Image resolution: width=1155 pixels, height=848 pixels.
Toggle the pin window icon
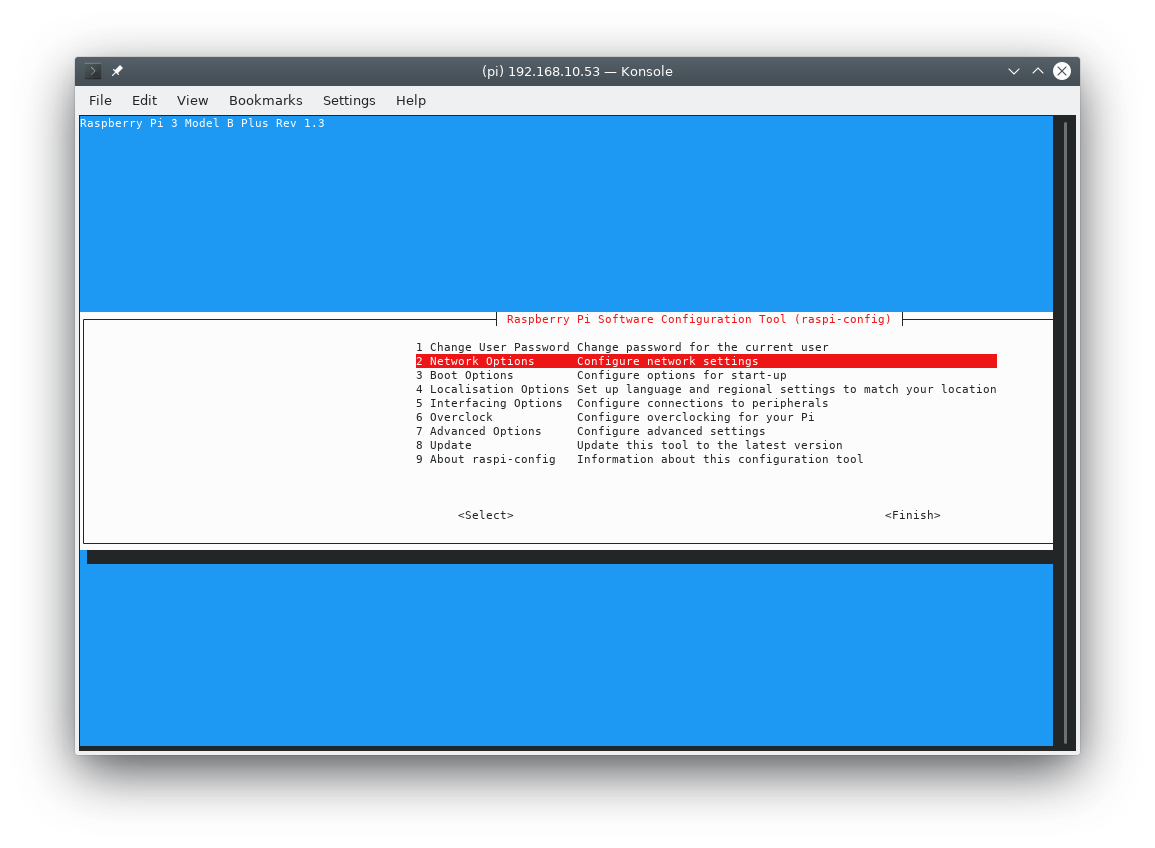coord(117,71)
